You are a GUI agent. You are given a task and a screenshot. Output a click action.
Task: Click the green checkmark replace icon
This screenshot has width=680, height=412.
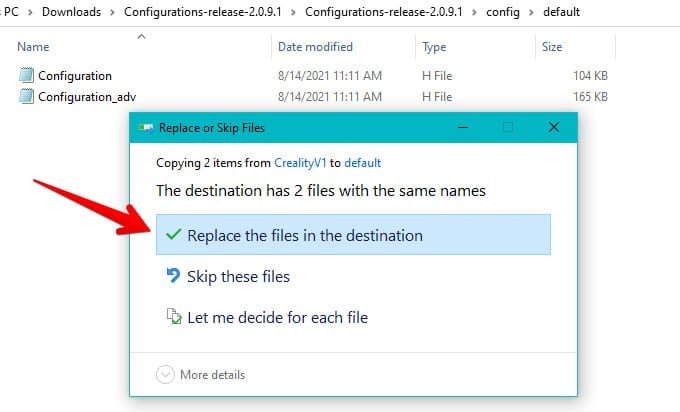[173, 235]
